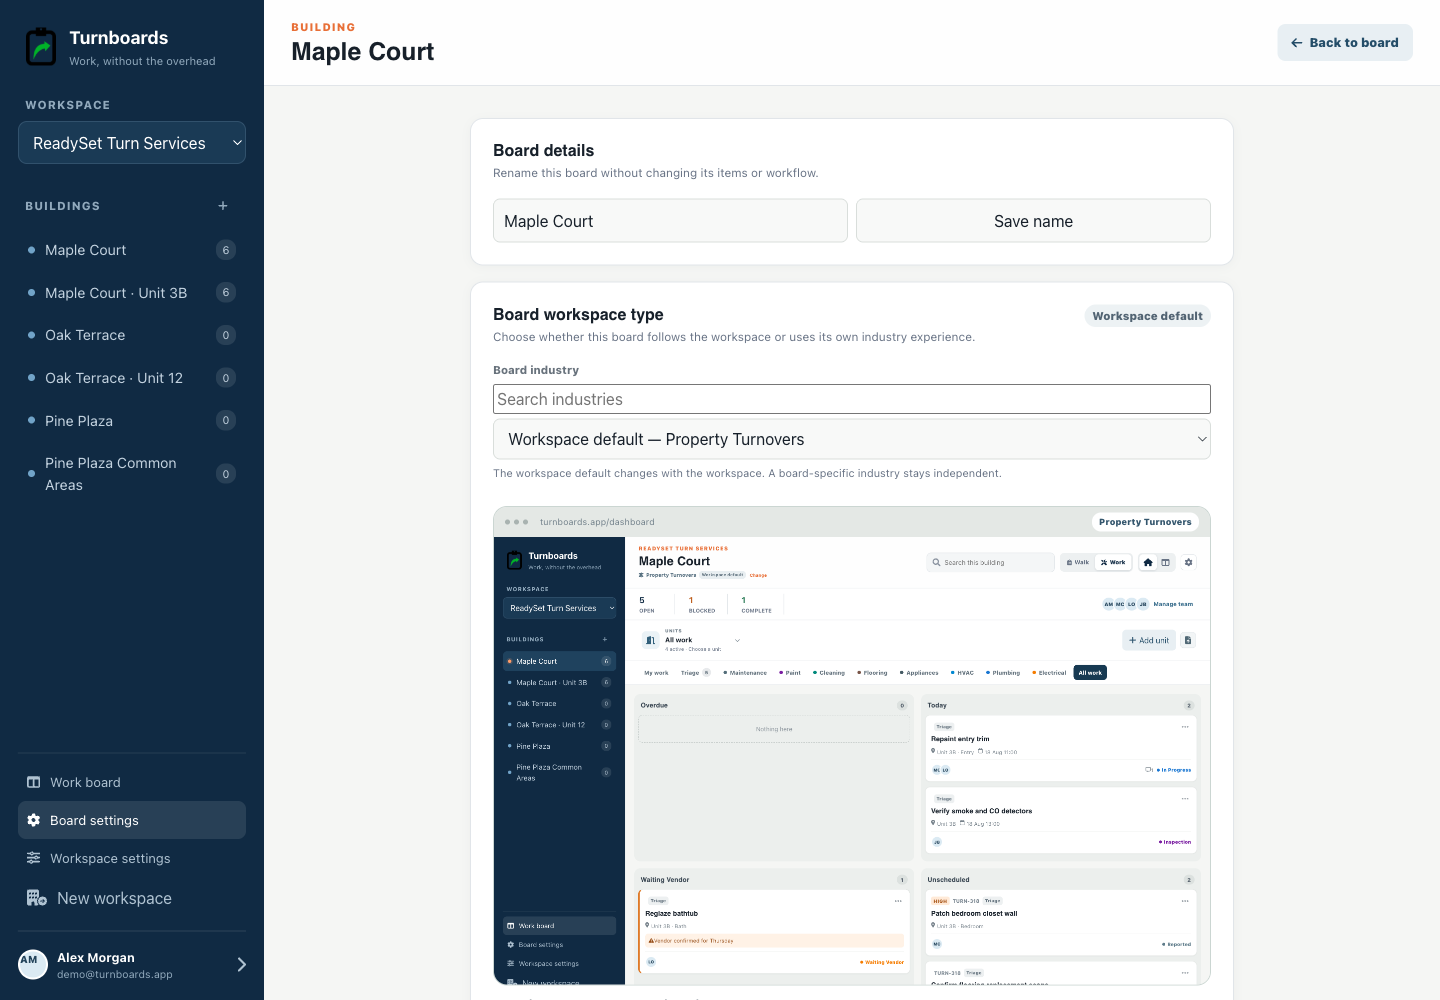
Task: Click the Turnboards clipboard logo in main sidebar
Action: tap(41, 47)
